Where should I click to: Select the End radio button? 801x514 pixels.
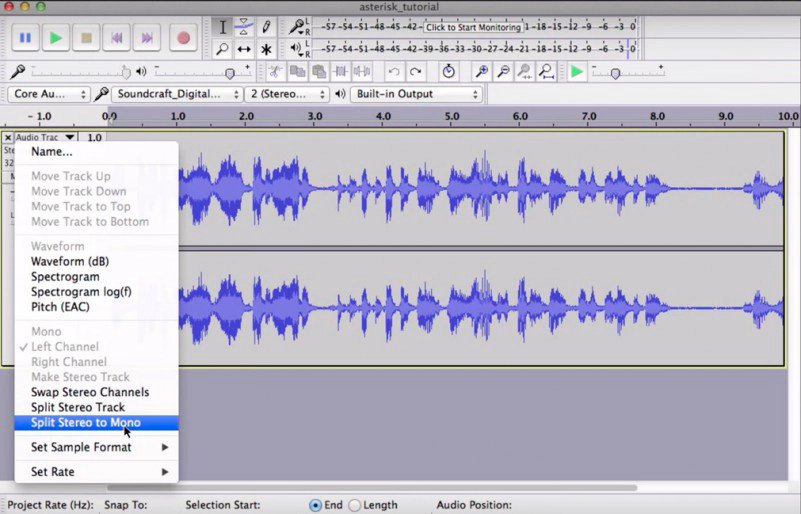coord(316,505)
